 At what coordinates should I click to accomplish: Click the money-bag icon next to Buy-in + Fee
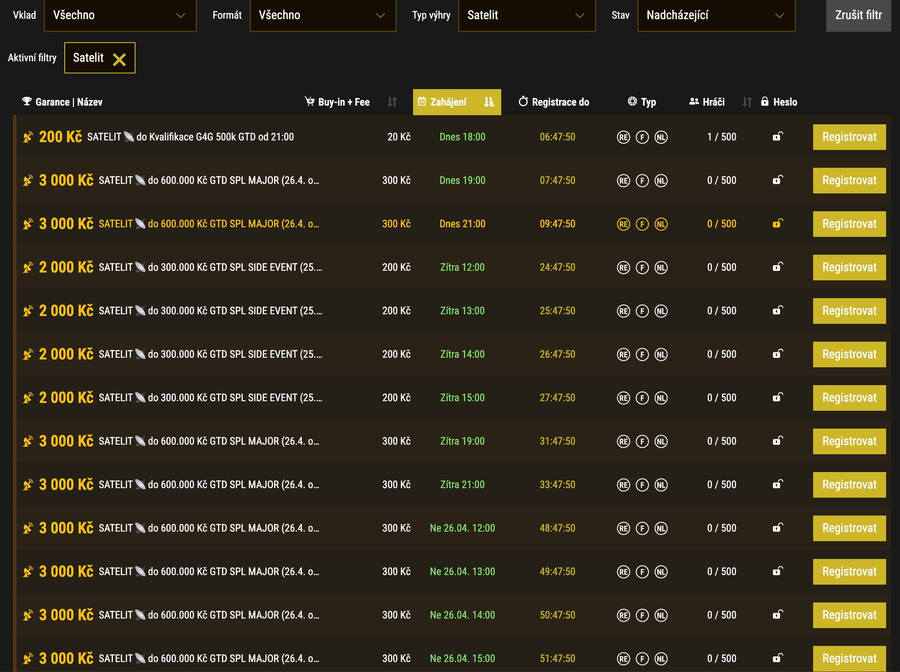coord(310,101)
